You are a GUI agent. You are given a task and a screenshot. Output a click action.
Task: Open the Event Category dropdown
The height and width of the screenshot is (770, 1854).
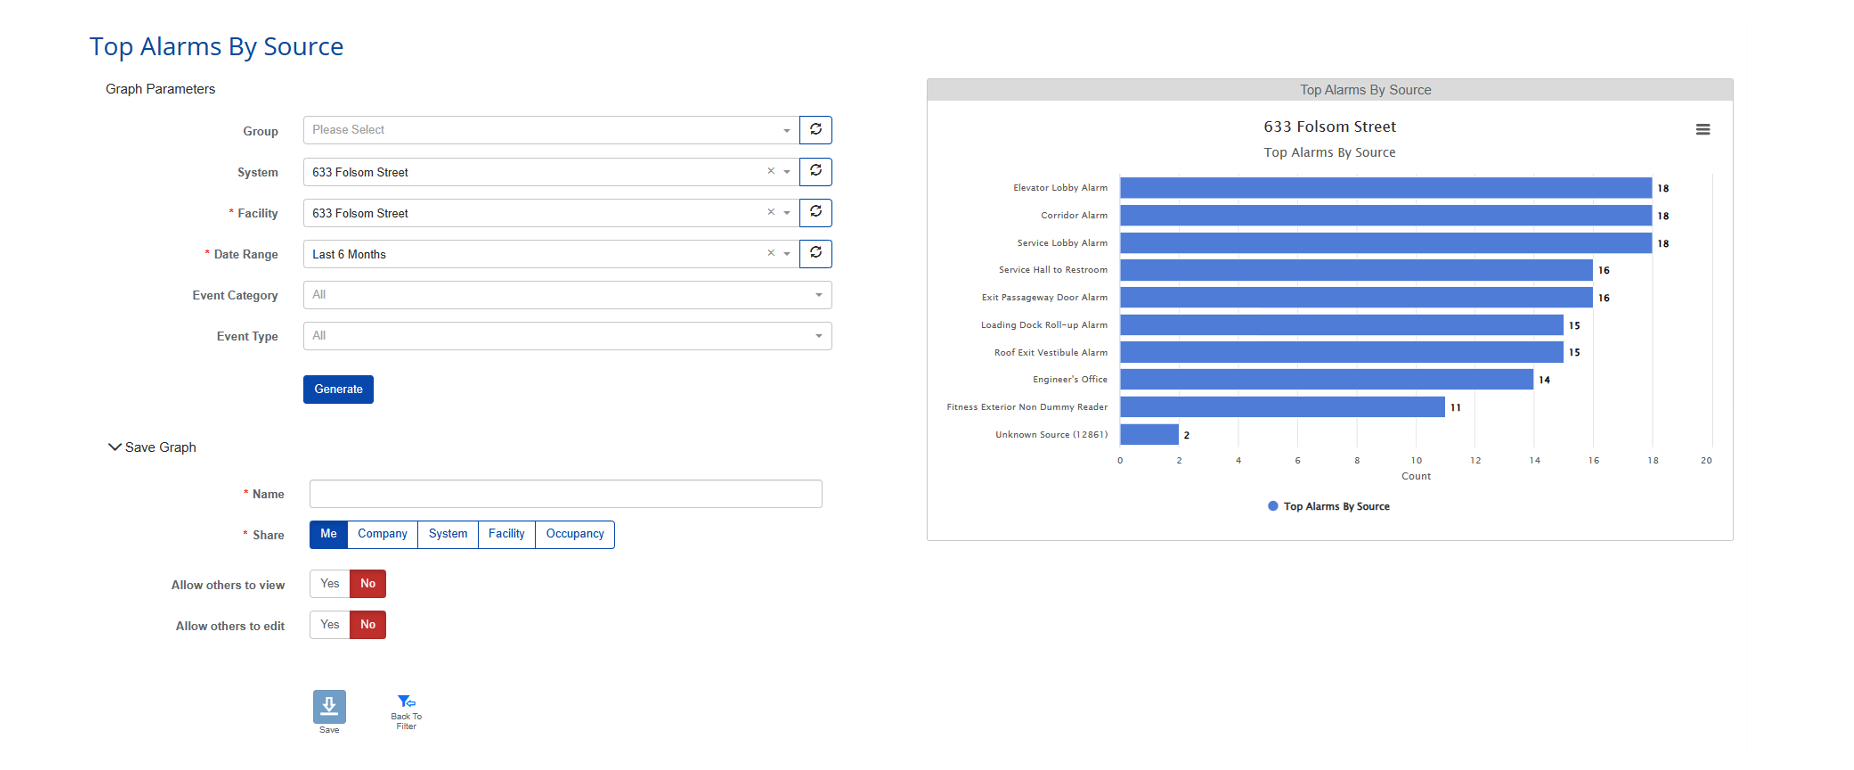(566, 295)
